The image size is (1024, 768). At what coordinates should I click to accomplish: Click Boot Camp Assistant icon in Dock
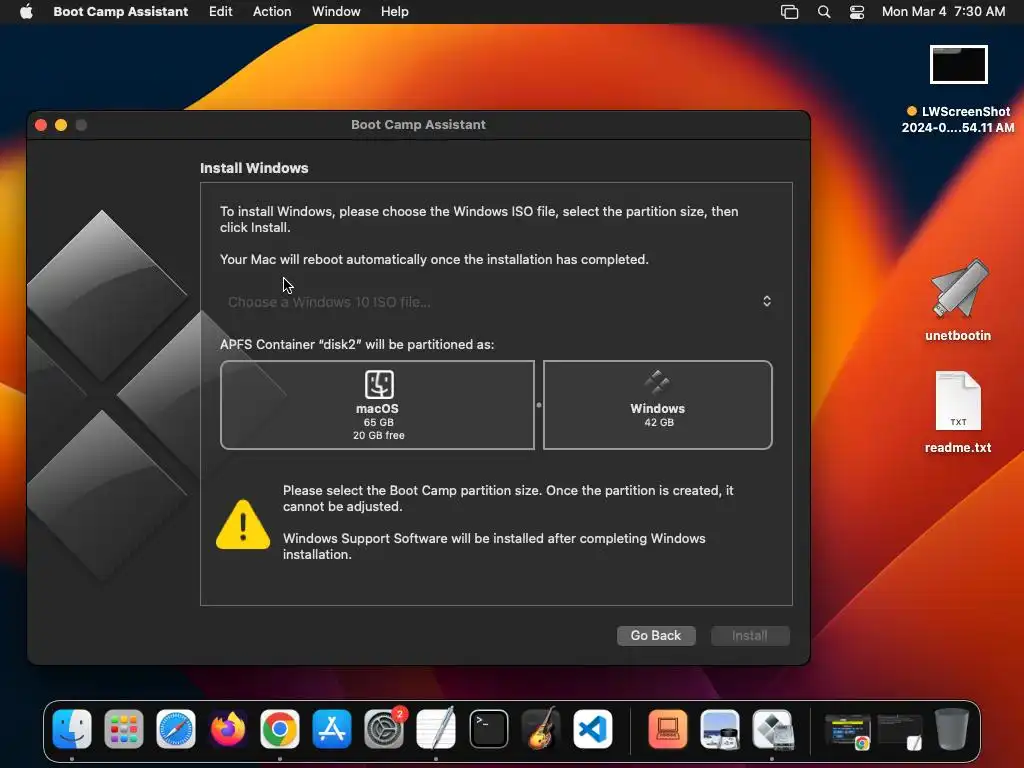tap(772, 729)
